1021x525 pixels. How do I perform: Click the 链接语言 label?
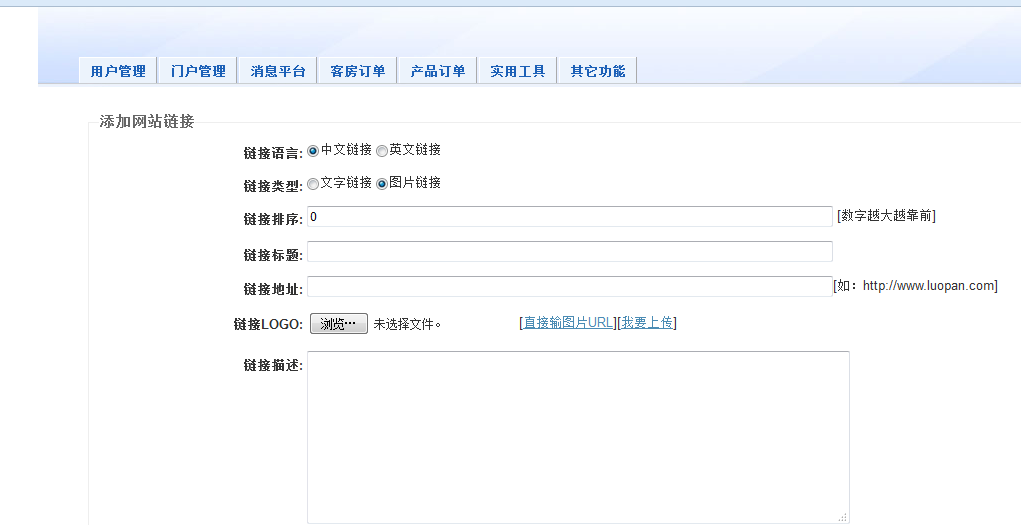273,153
